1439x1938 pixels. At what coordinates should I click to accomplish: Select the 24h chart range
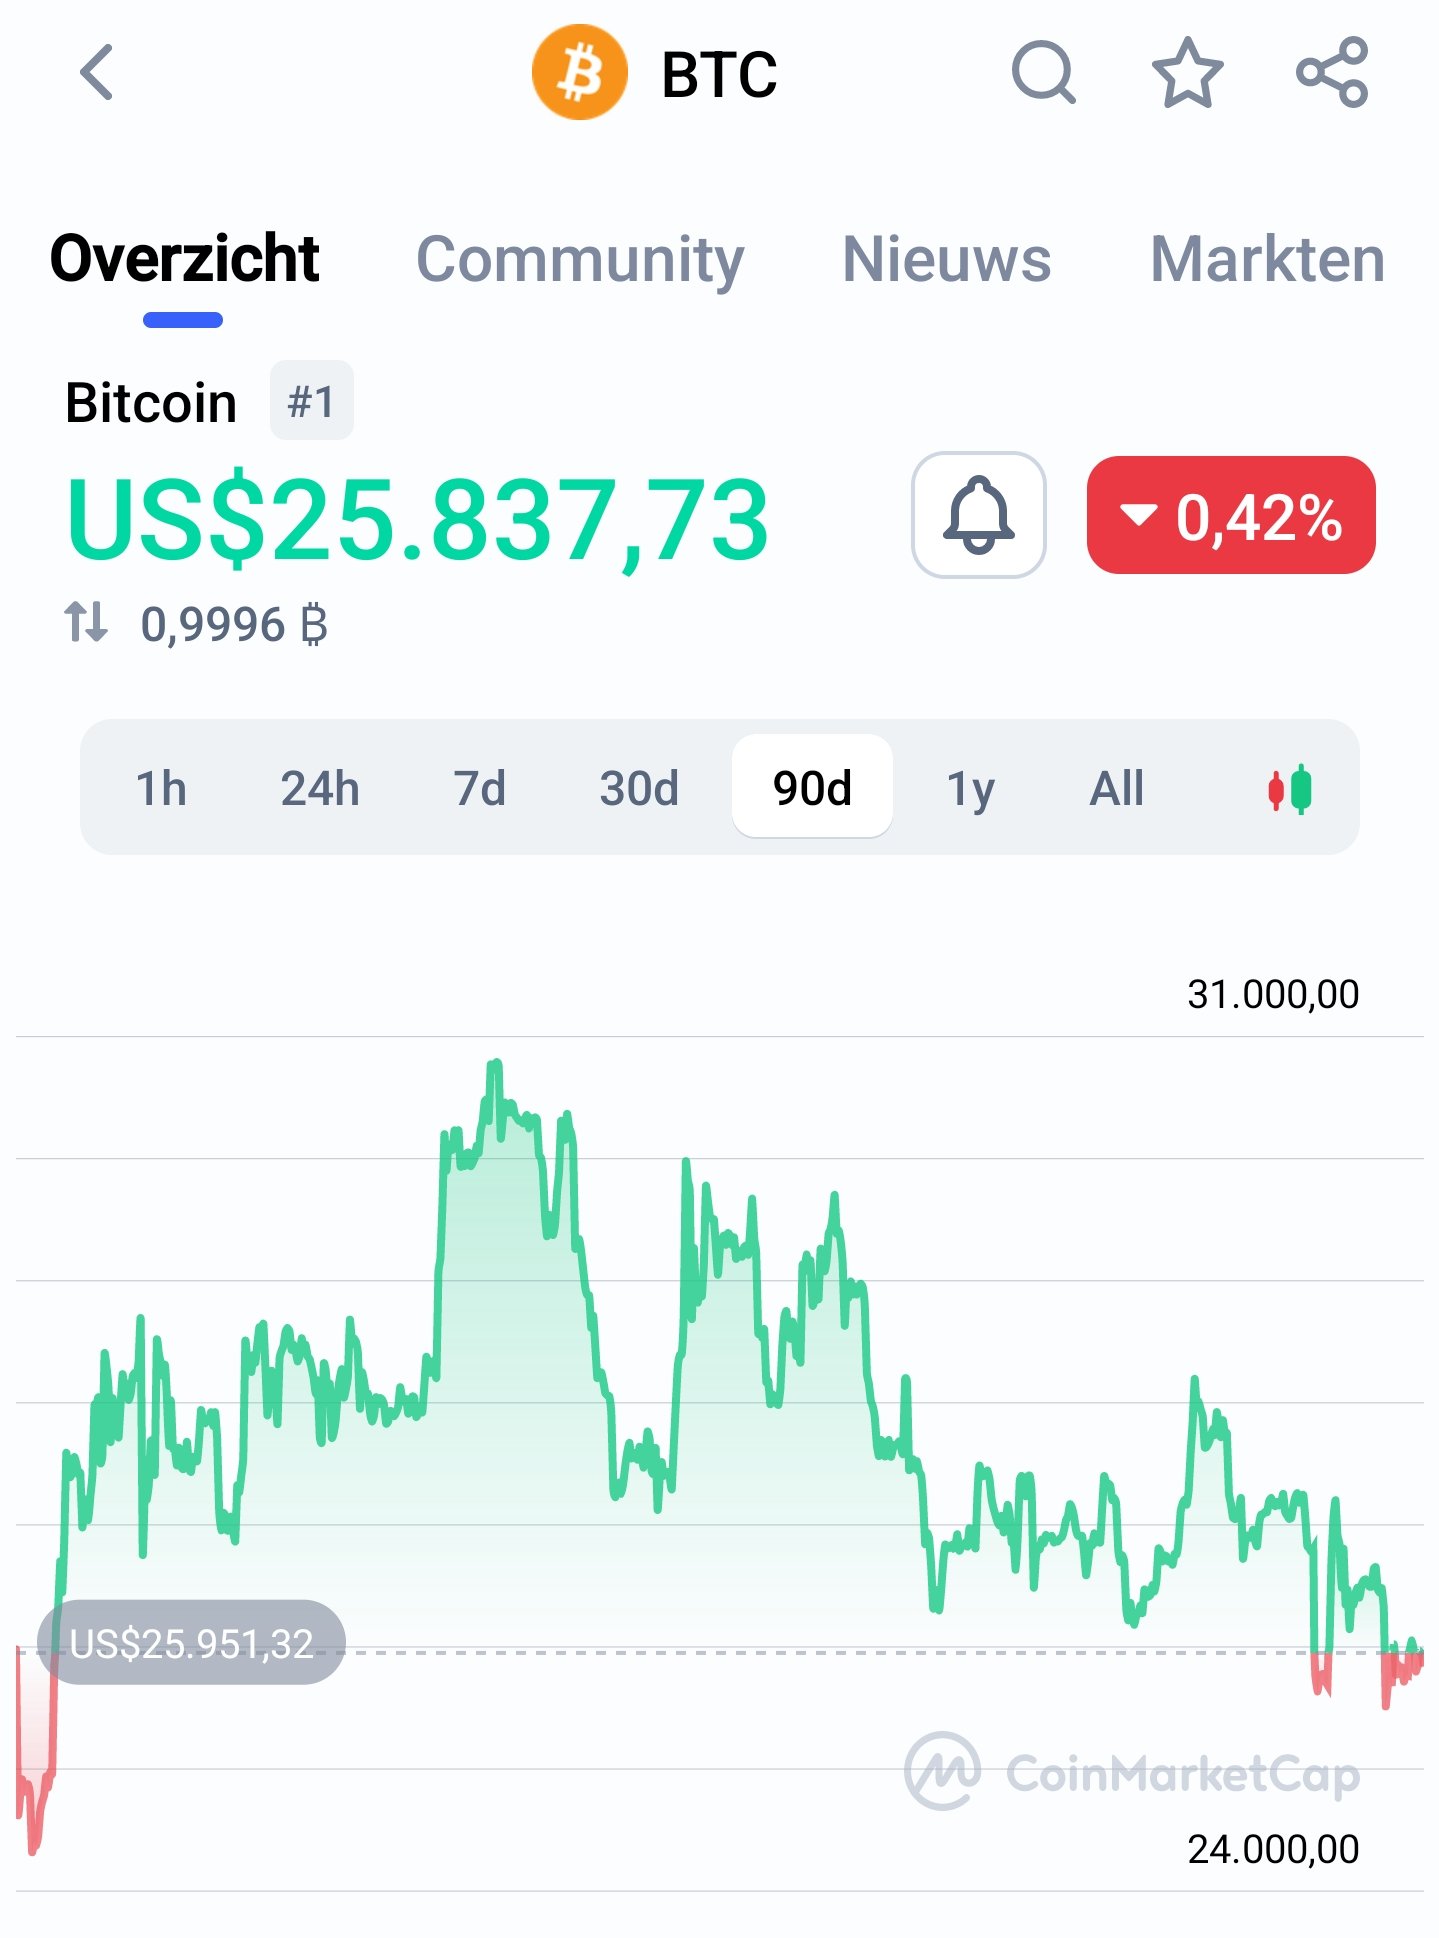(x=320, y=788)
